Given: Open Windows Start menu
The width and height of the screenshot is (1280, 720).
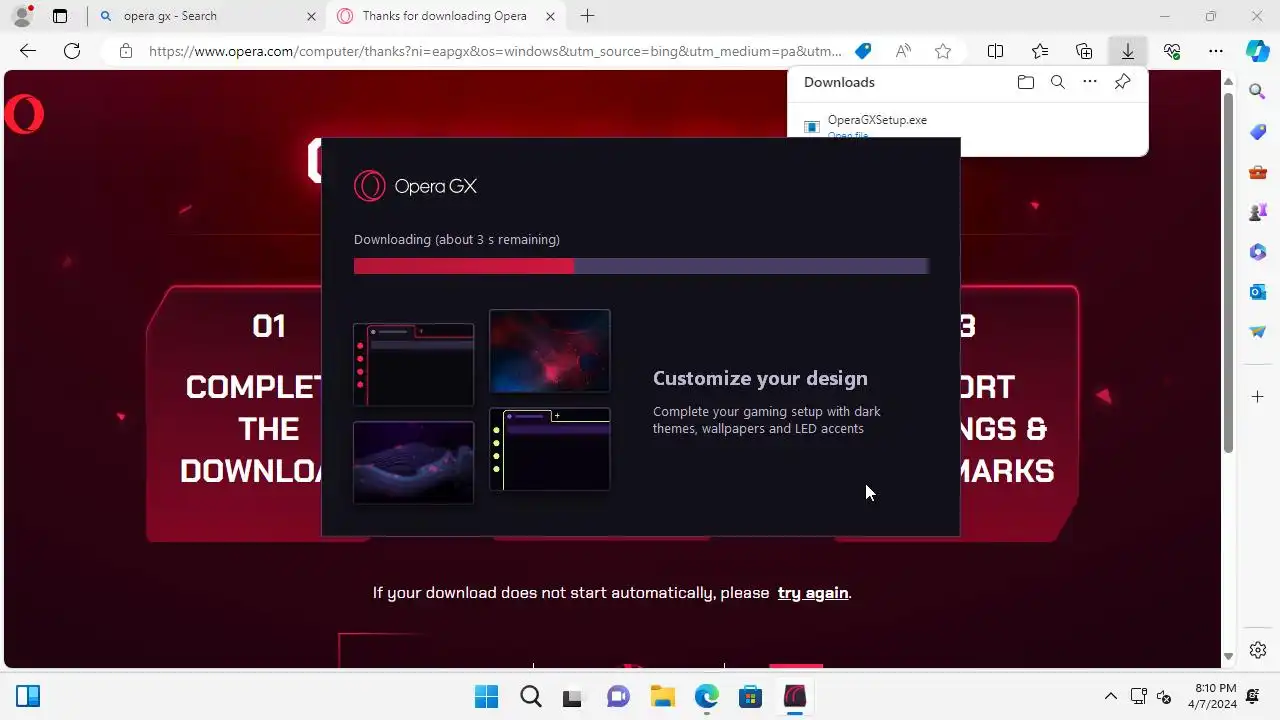Looking at the screenshot, I should pos(486,696).
